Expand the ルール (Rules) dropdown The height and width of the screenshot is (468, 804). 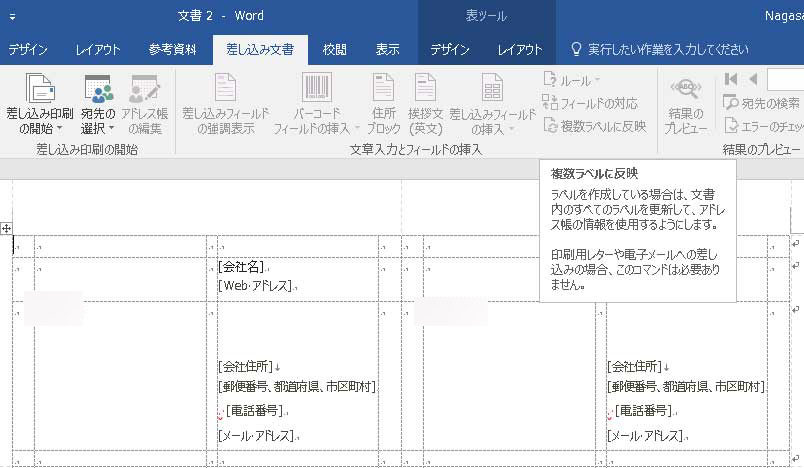pyautogui.click(x=572, y=80)
